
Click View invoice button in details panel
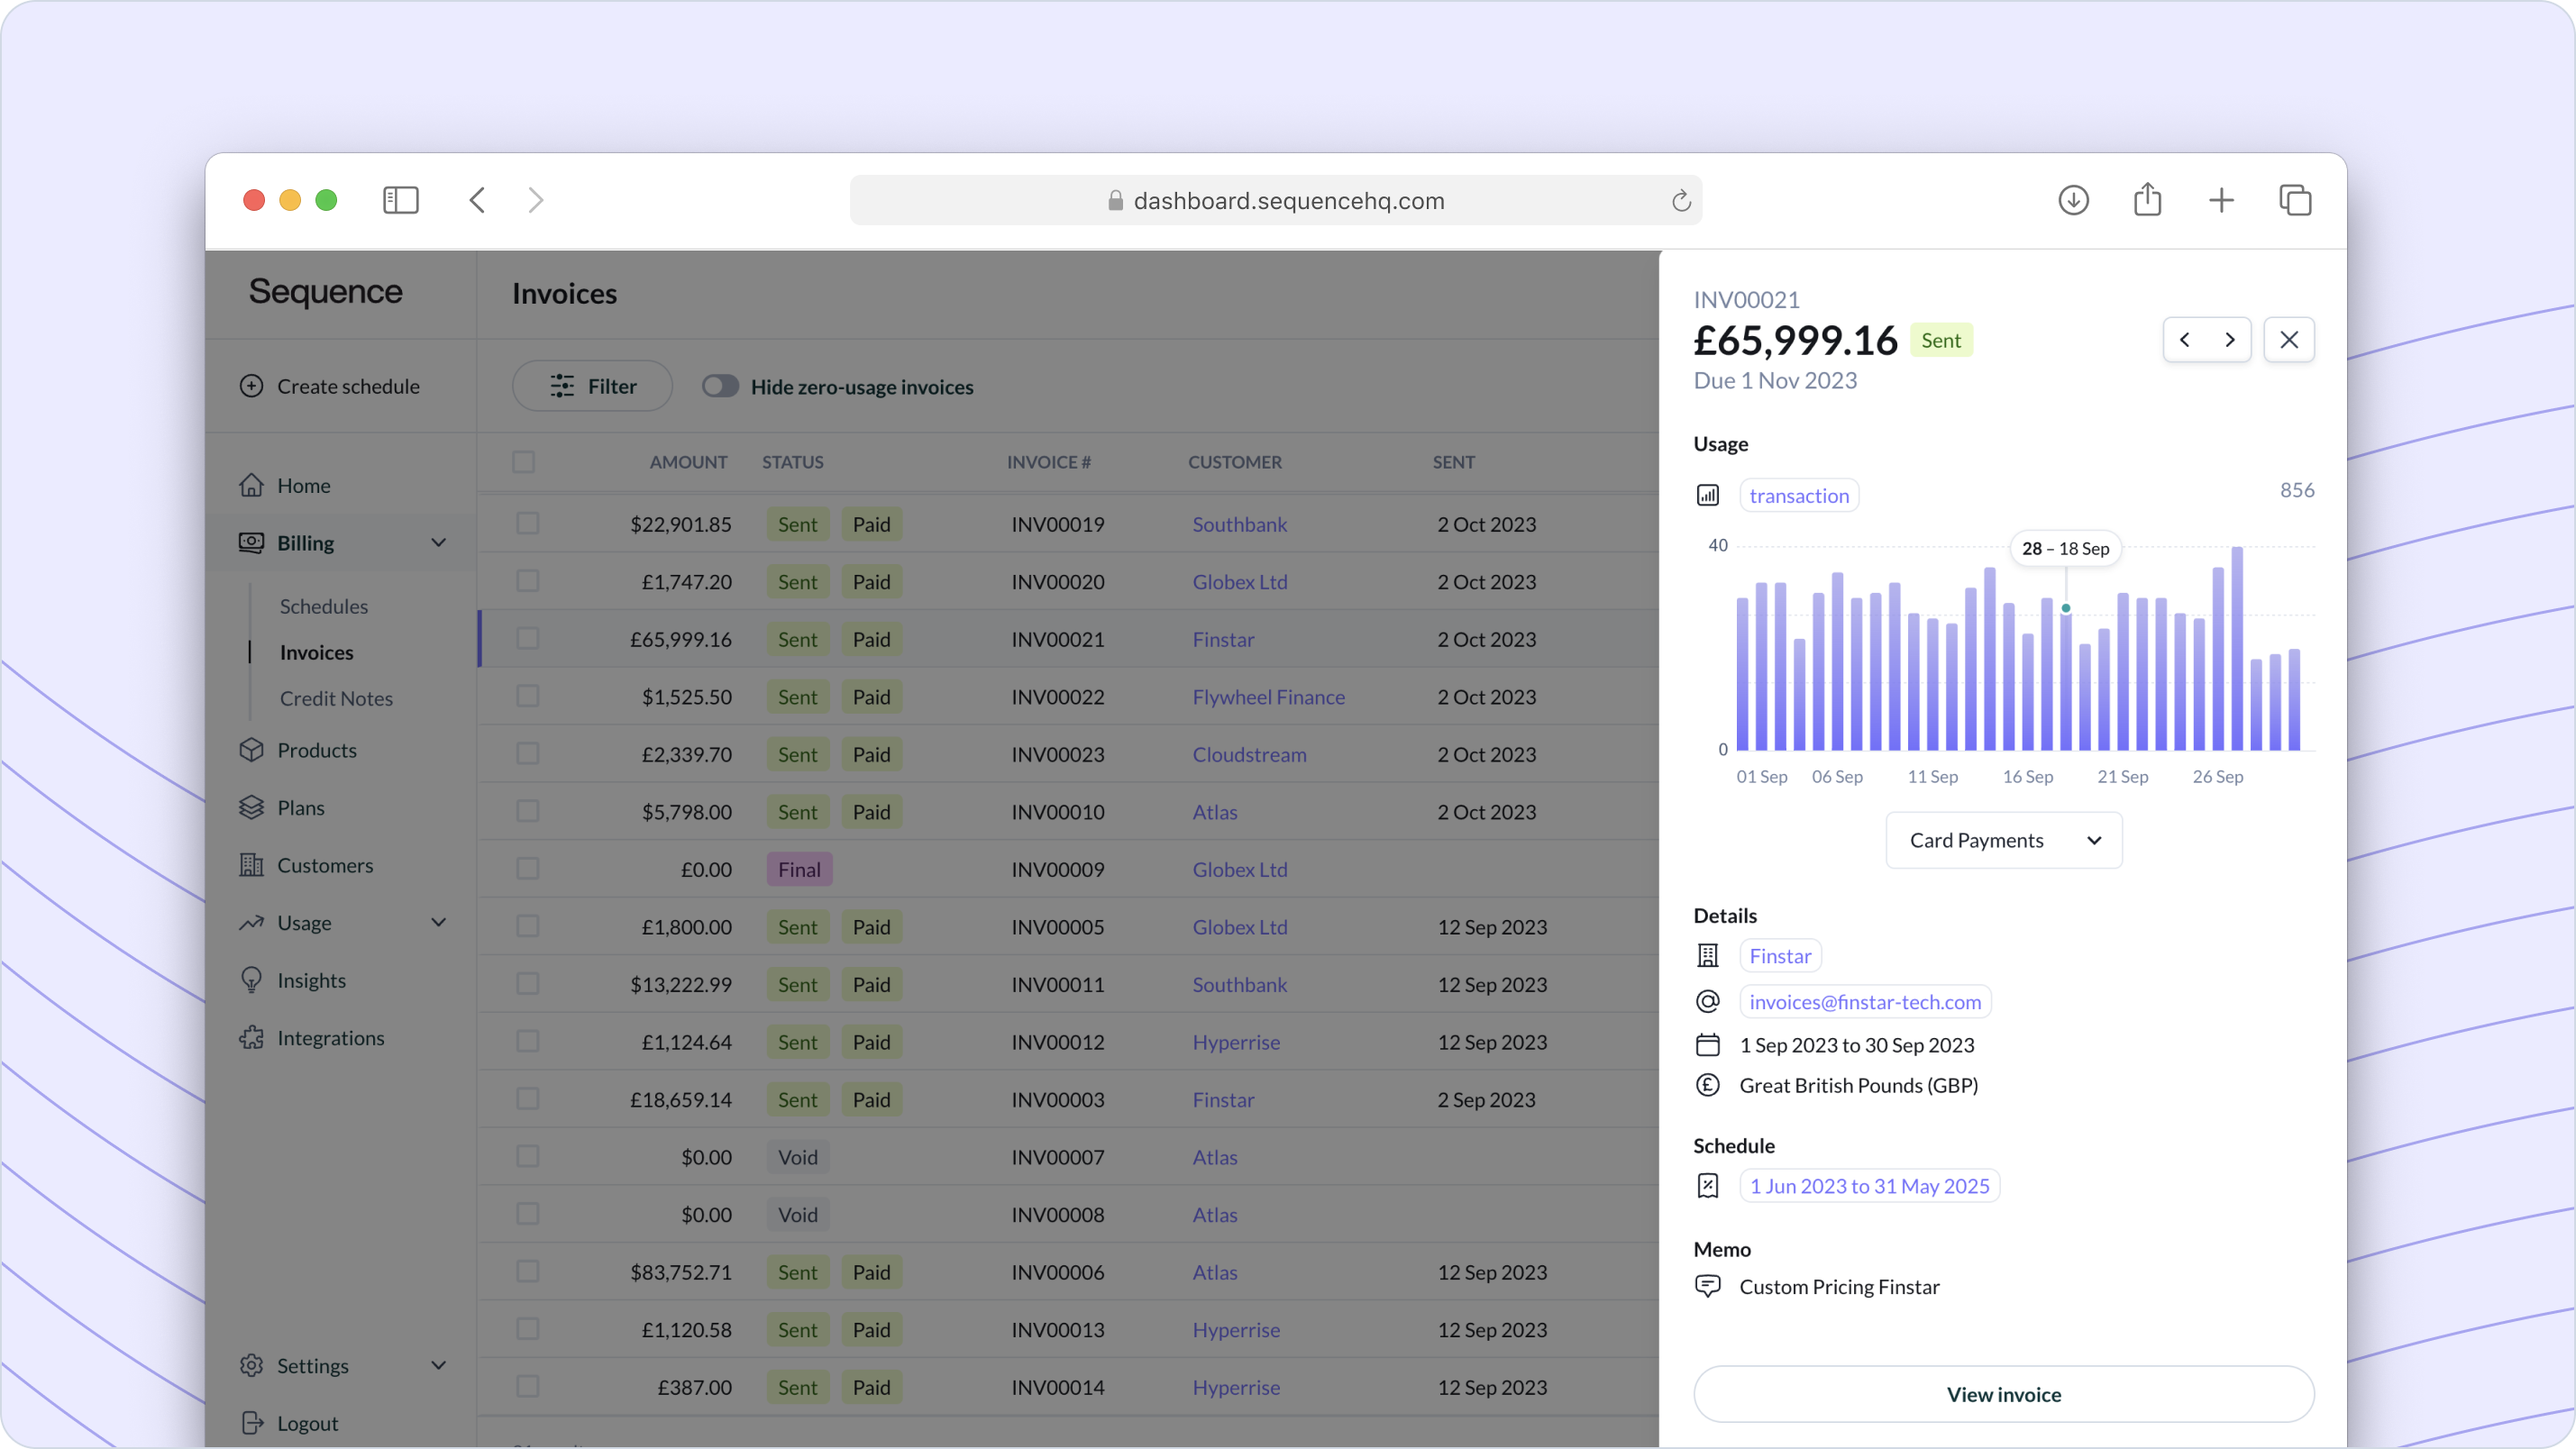pyautogui.click(x=2003, y=1394)
